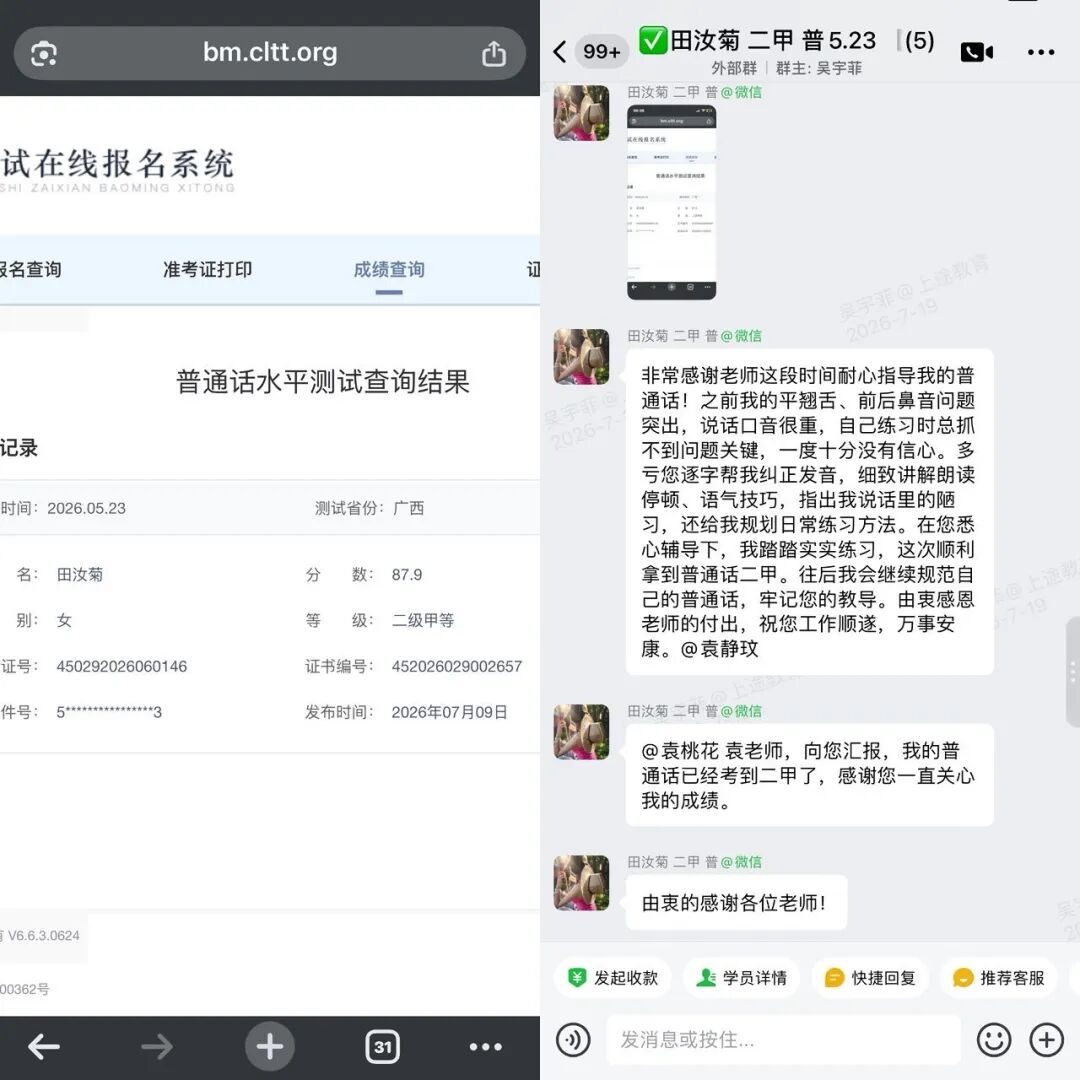Viewport: 1080px width, 1080px height.
Task: Tap publish date 2026年07月09日
Action: pos(449,712)
